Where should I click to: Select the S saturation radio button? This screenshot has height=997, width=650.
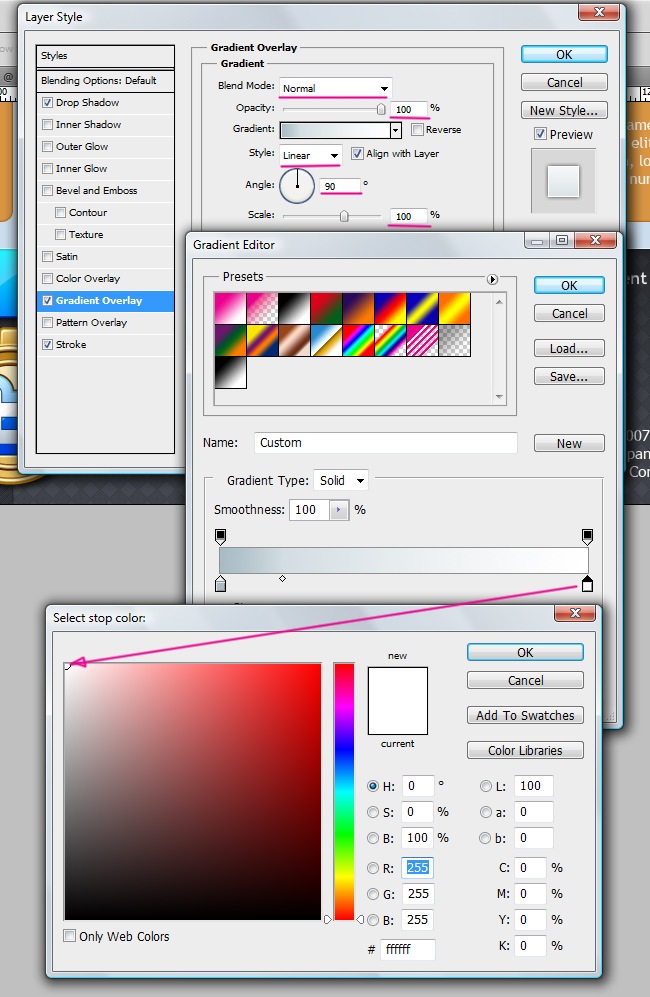coord(374,812)
